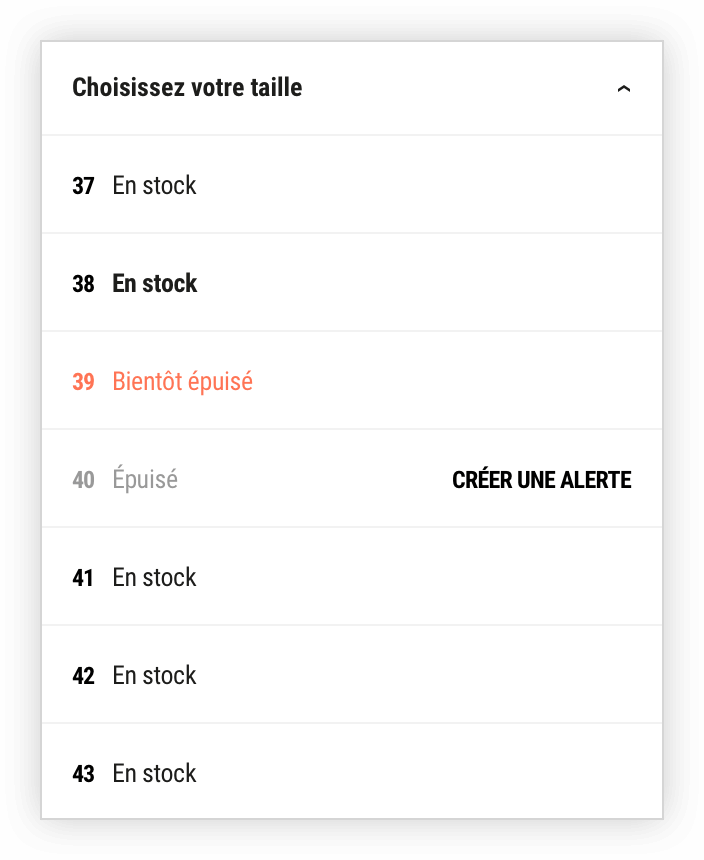Click the grey "Épuisé" status text
This screenshot has width=704, height=860.
(x=145, y=478)
